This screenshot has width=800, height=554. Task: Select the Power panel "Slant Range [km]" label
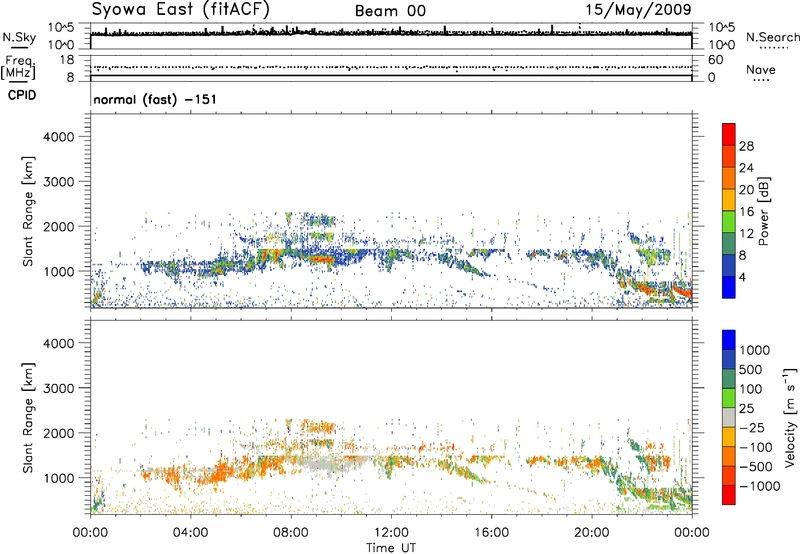tap(28, 211)
